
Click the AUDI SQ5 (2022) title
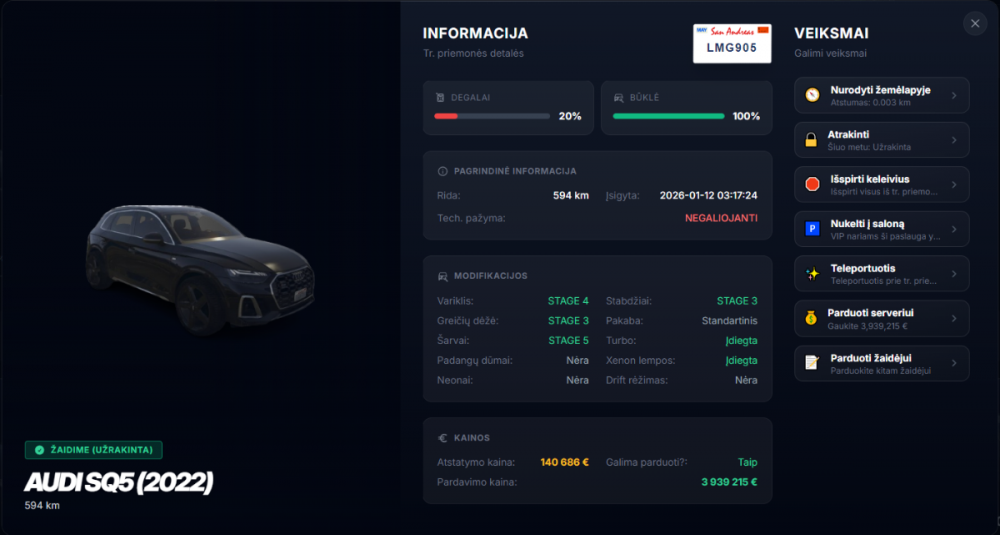click(x=119, y=483)
